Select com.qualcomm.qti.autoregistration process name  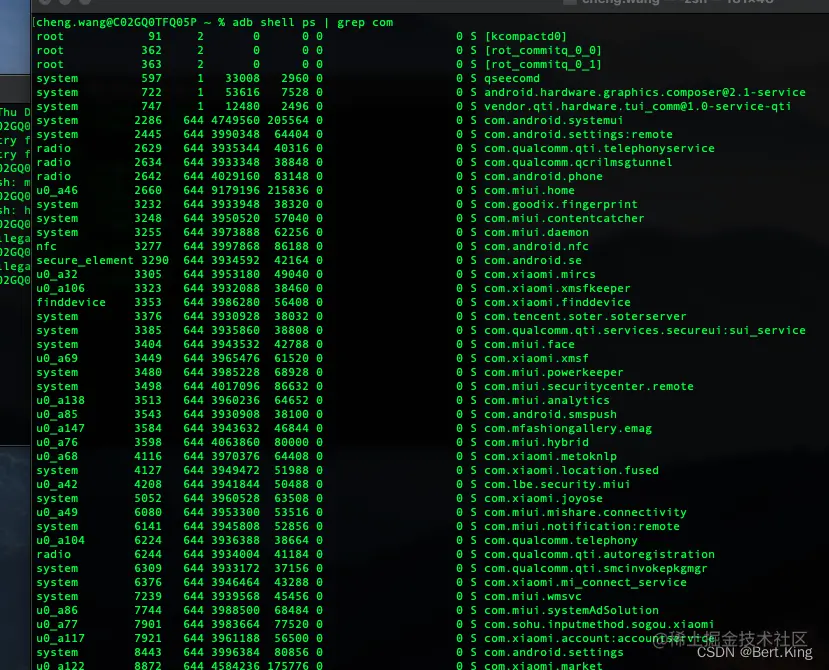599,555
